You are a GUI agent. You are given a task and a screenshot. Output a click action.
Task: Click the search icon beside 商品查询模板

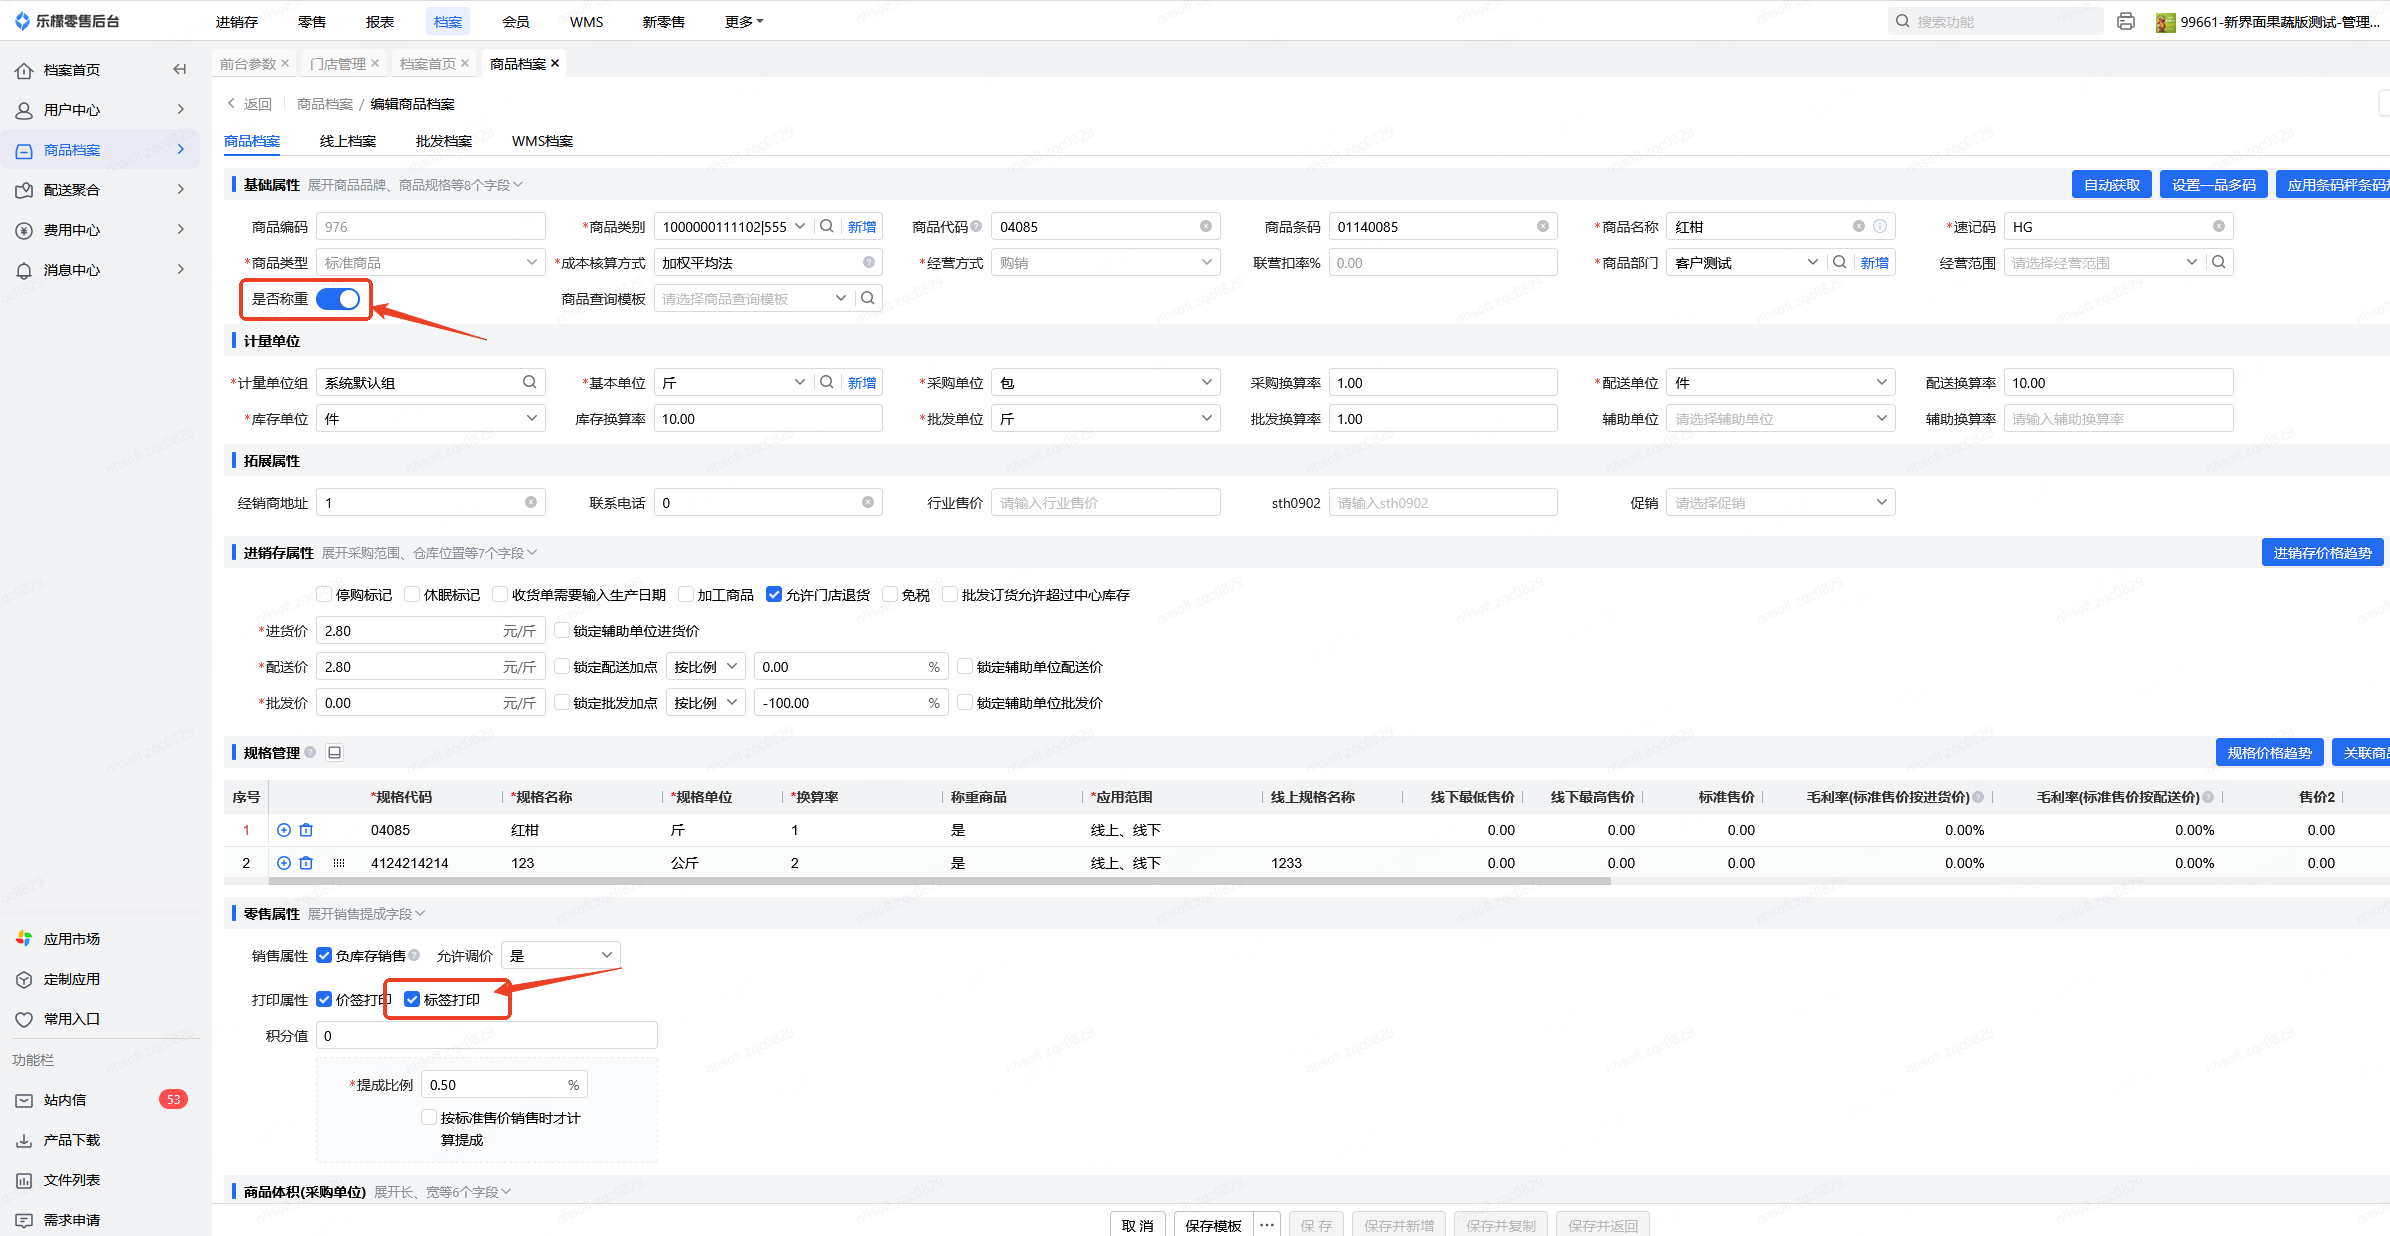868,298
